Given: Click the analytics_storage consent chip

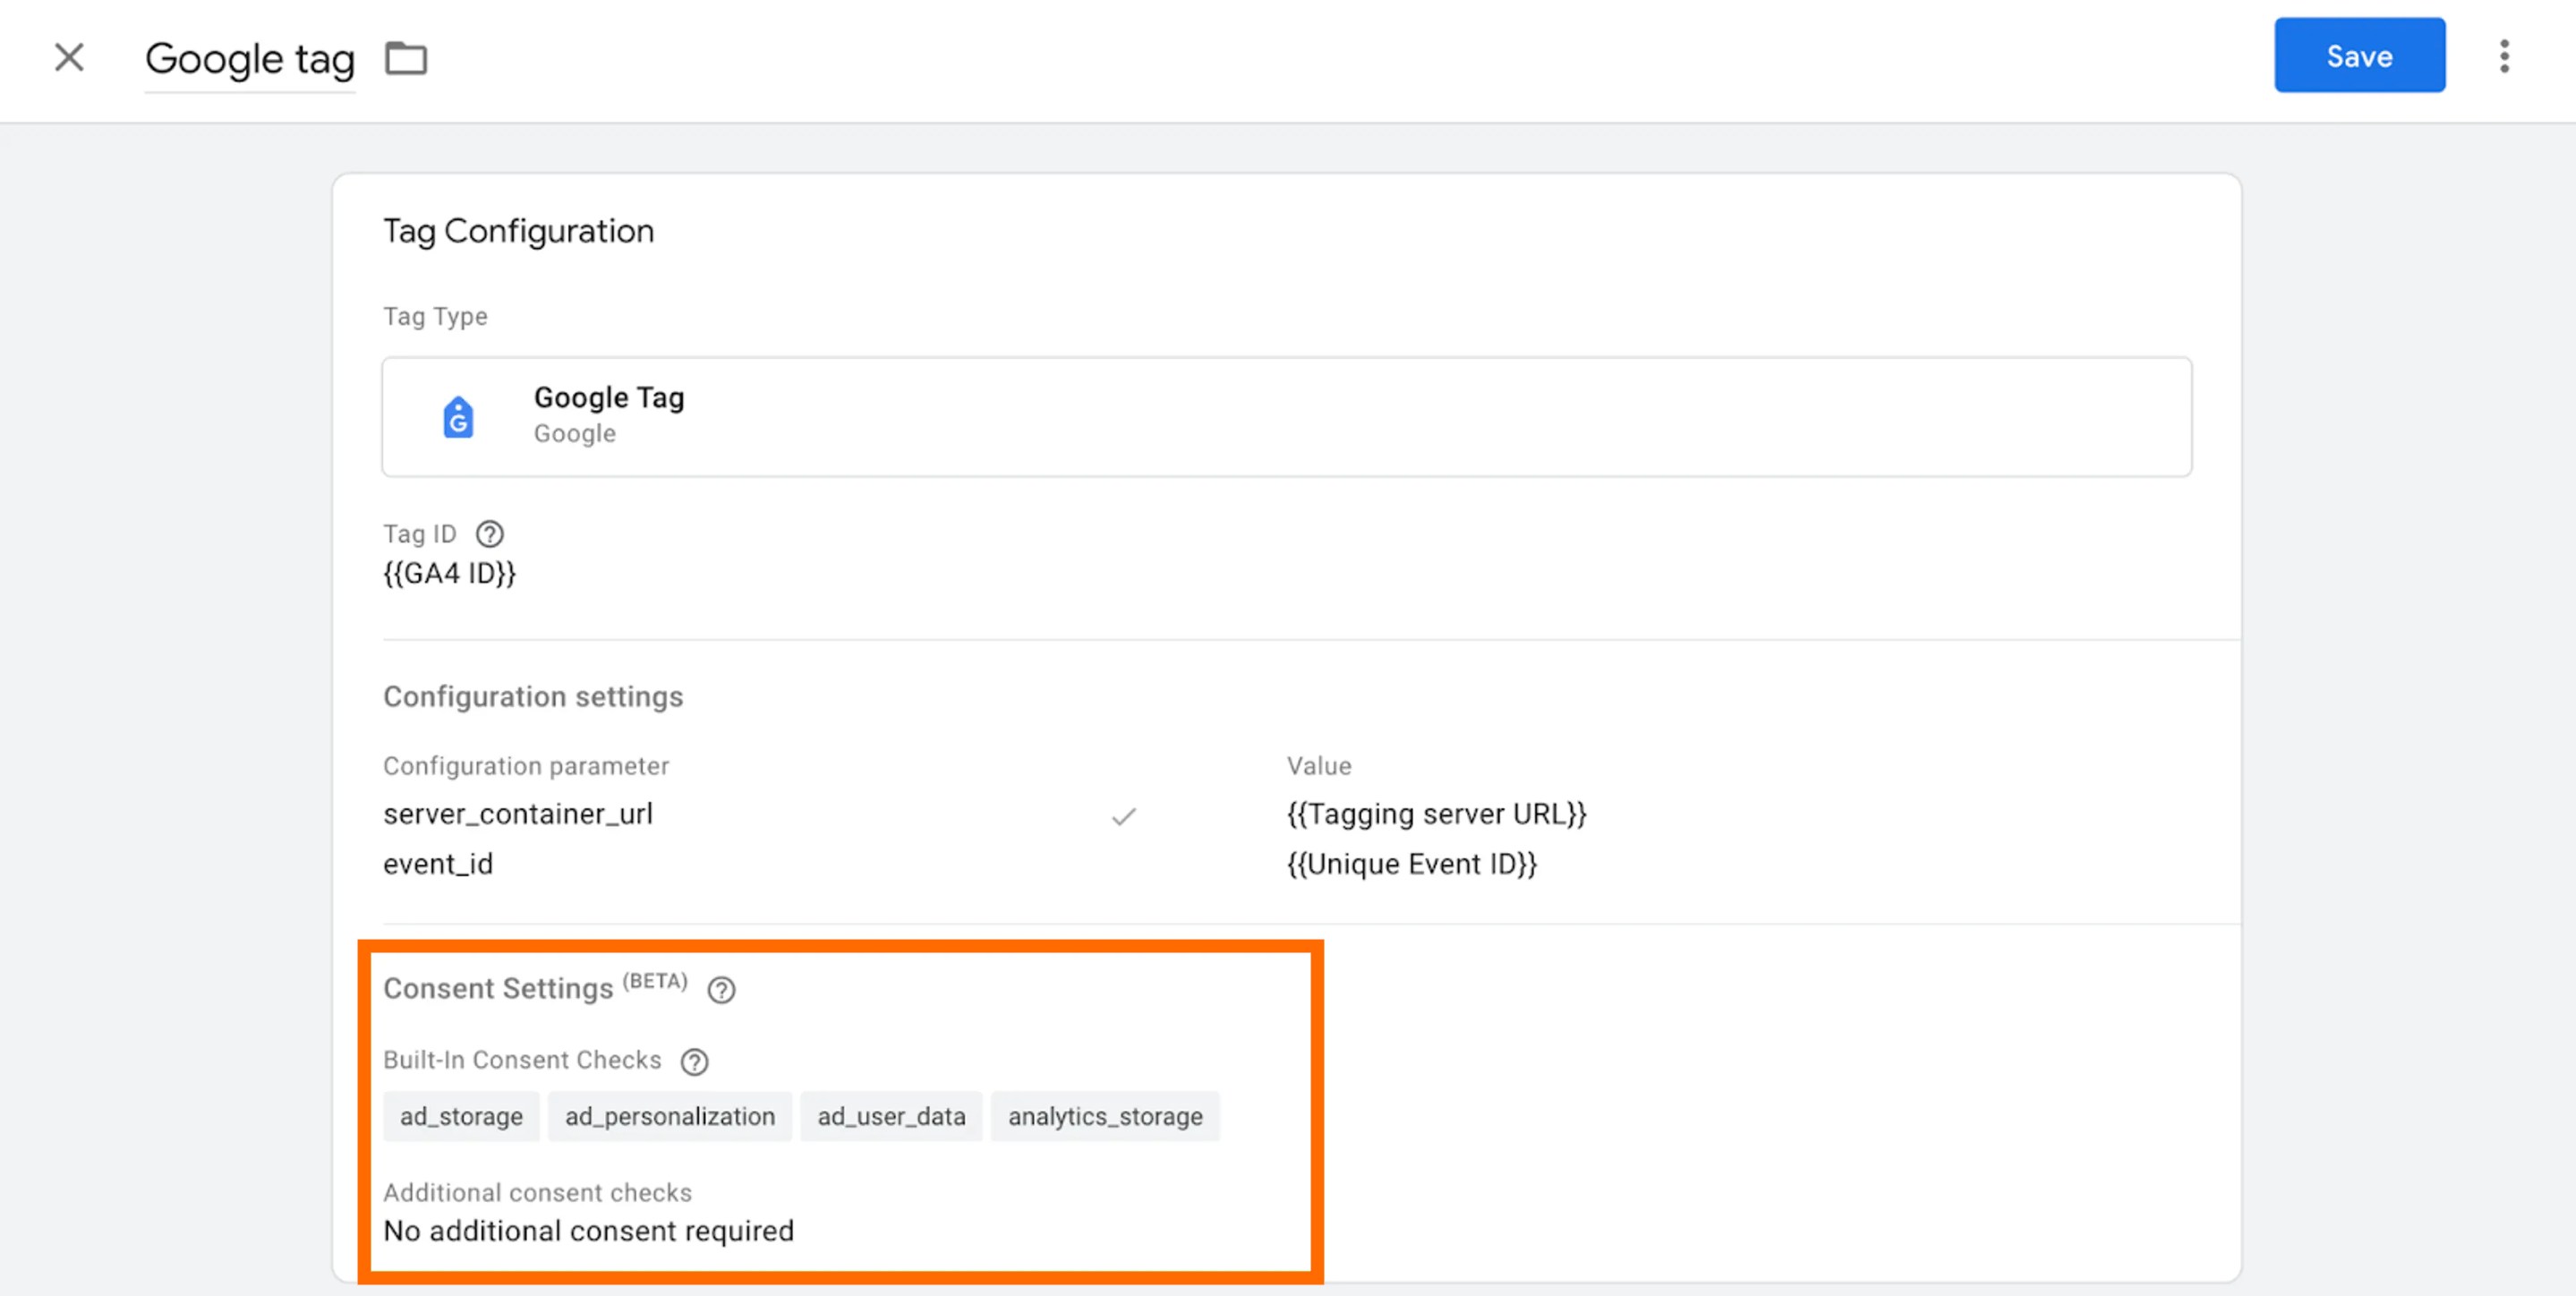Looking at the screenshot, I should click(1105, 1116).
